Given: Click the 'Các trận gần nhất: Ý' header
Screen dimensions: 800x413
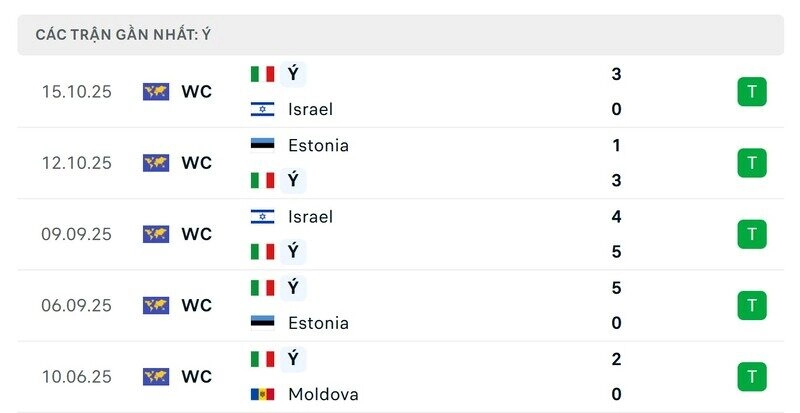Looking at the screenshot, I should click(123, 35).
